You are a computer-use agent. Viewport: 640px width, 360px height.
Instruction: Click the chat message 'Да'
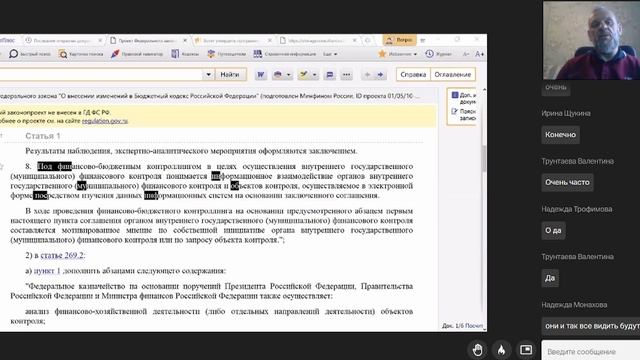(550, 278)
